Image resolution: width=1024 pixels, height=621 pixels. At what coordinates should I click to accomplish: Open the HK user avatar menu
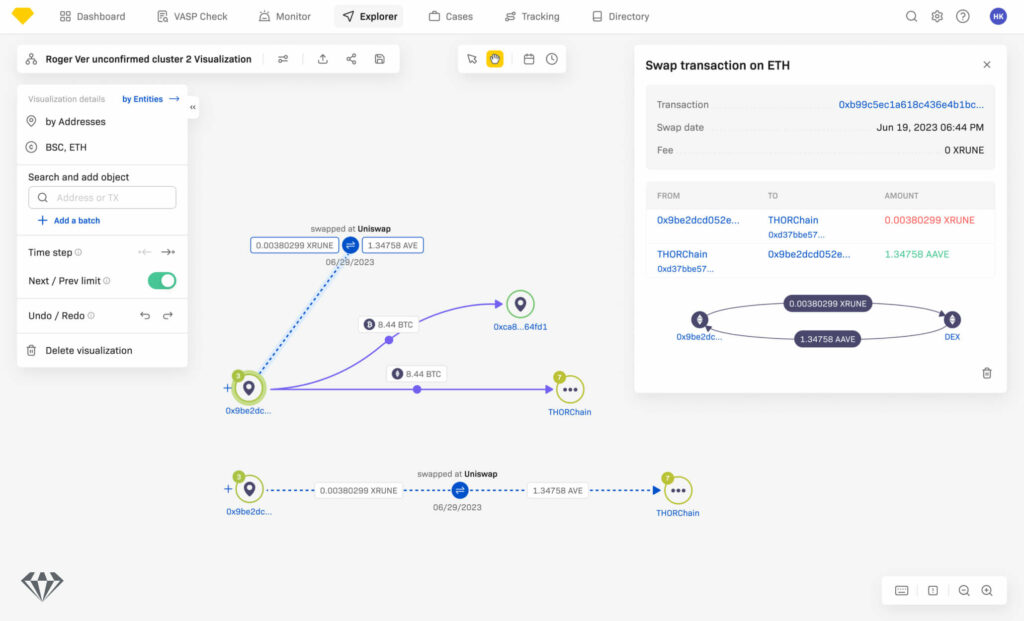(998, 16)
